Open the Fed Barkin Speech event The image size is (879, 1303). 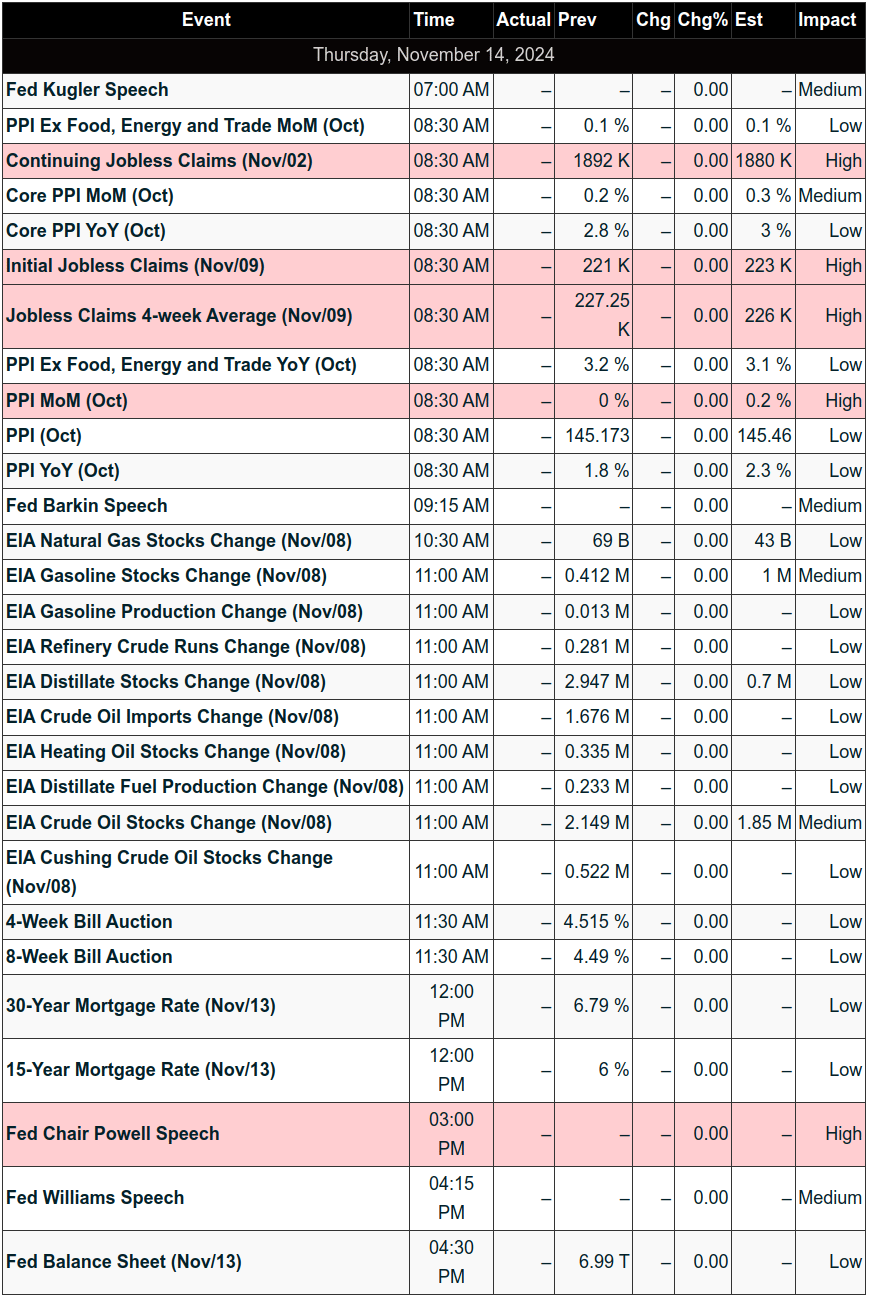pyautogui.click(x=87, y=506)
